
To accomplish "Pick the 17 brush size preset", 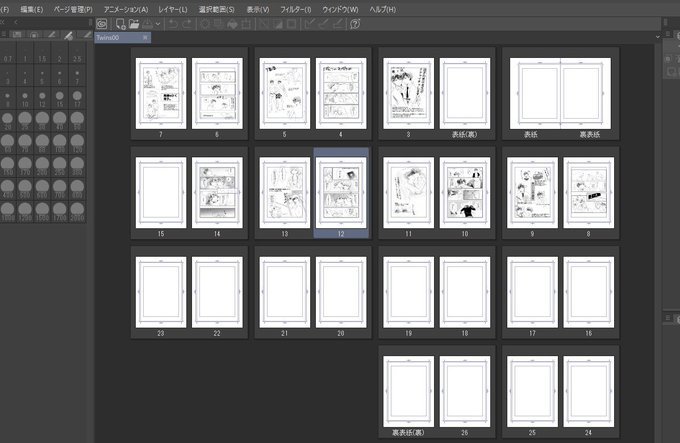I will pyautogui.click(x=77, y=98).
